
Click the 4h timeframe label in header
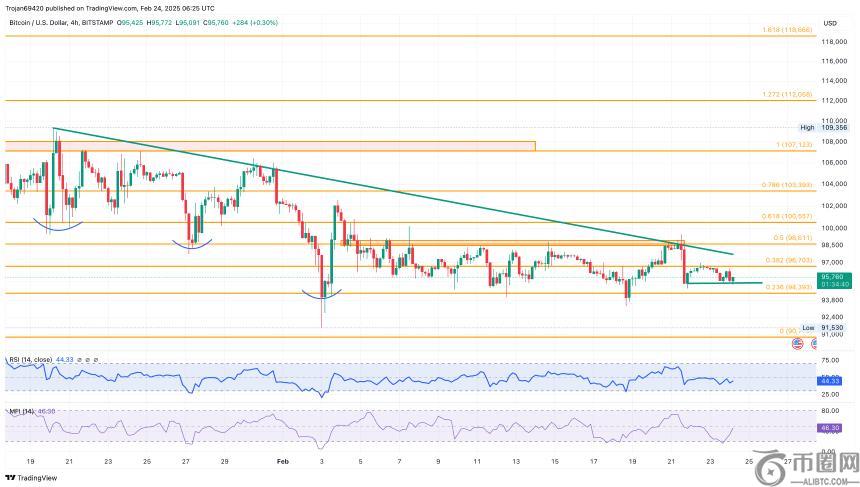80,22
